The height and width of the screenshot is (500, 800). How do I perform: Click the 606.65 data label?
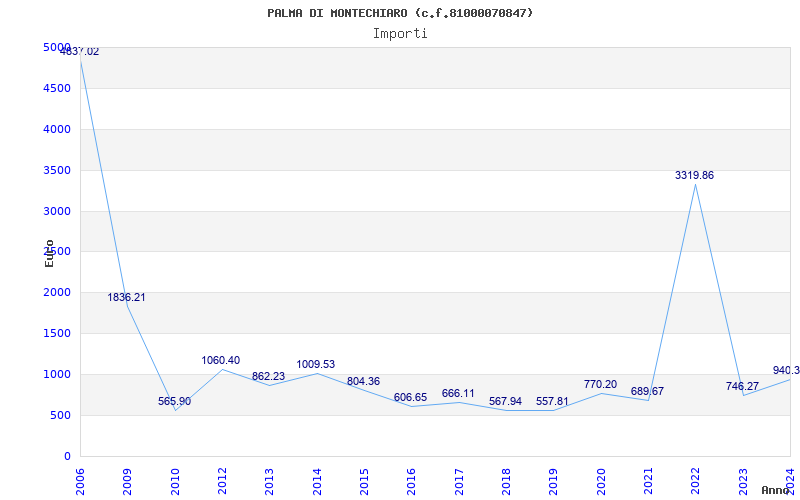[x=410, y=398]
